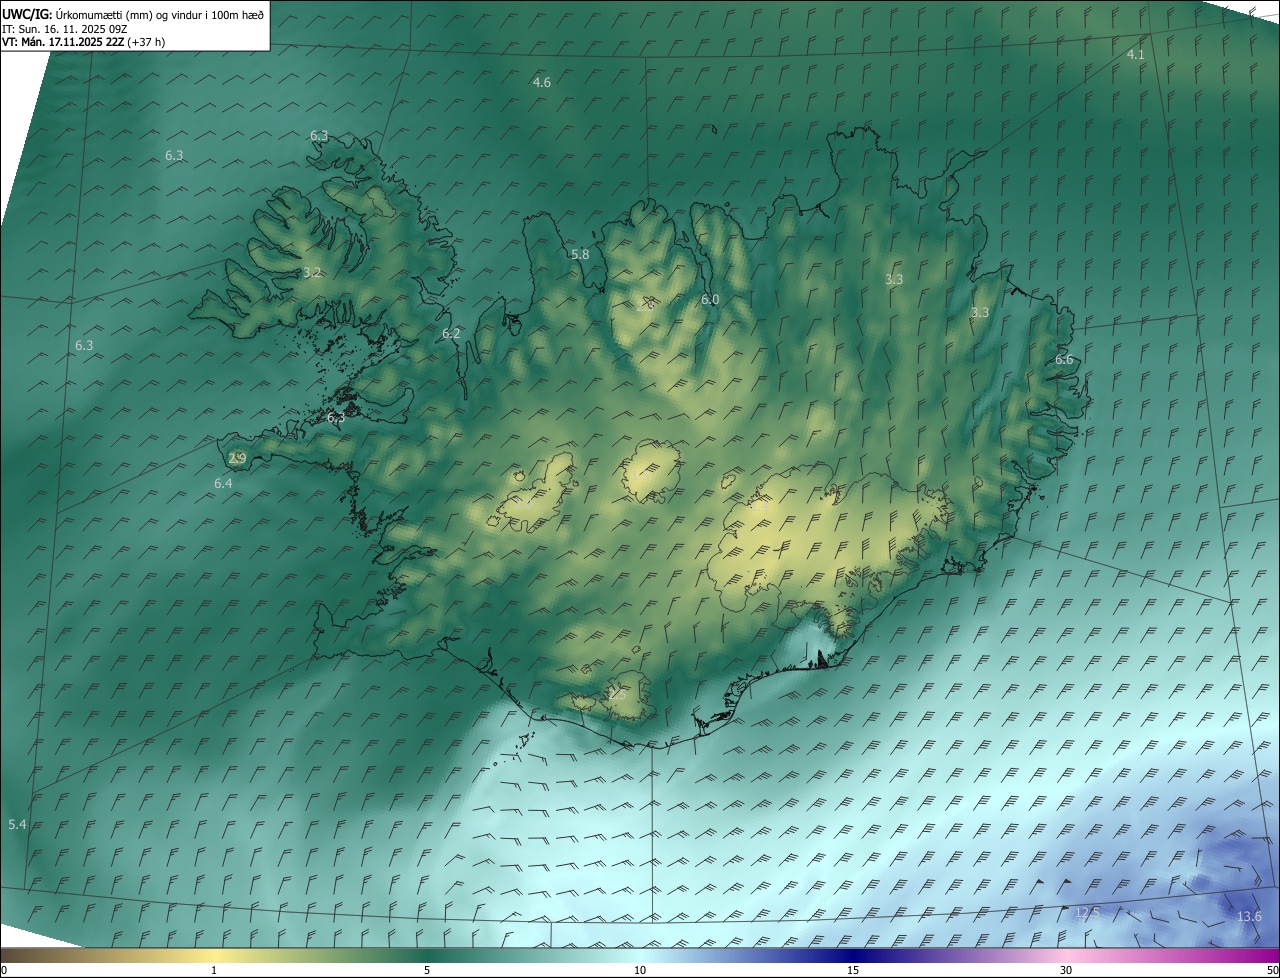
Task: Click the title text 'UWC/IG: Úrkomumætti (mm)'
Action: 79,15
